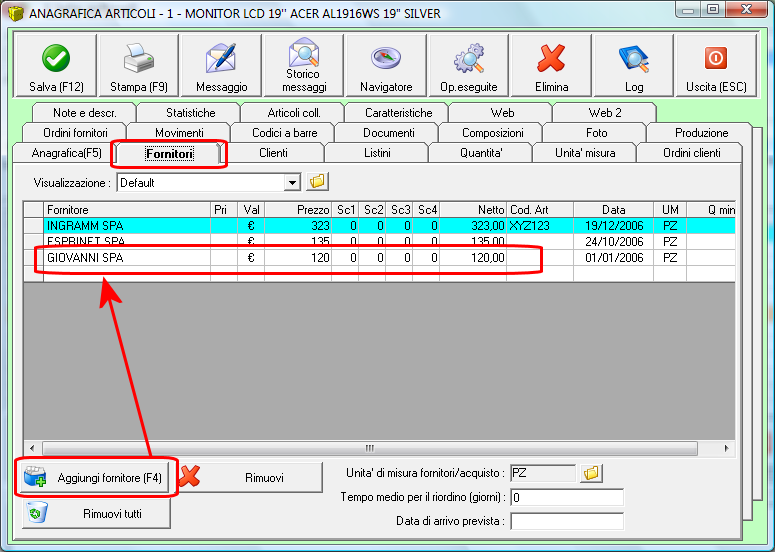Screen dimensions: 775x552
Task: Click the Rimuovi button
Action: [x=249, y=477]
